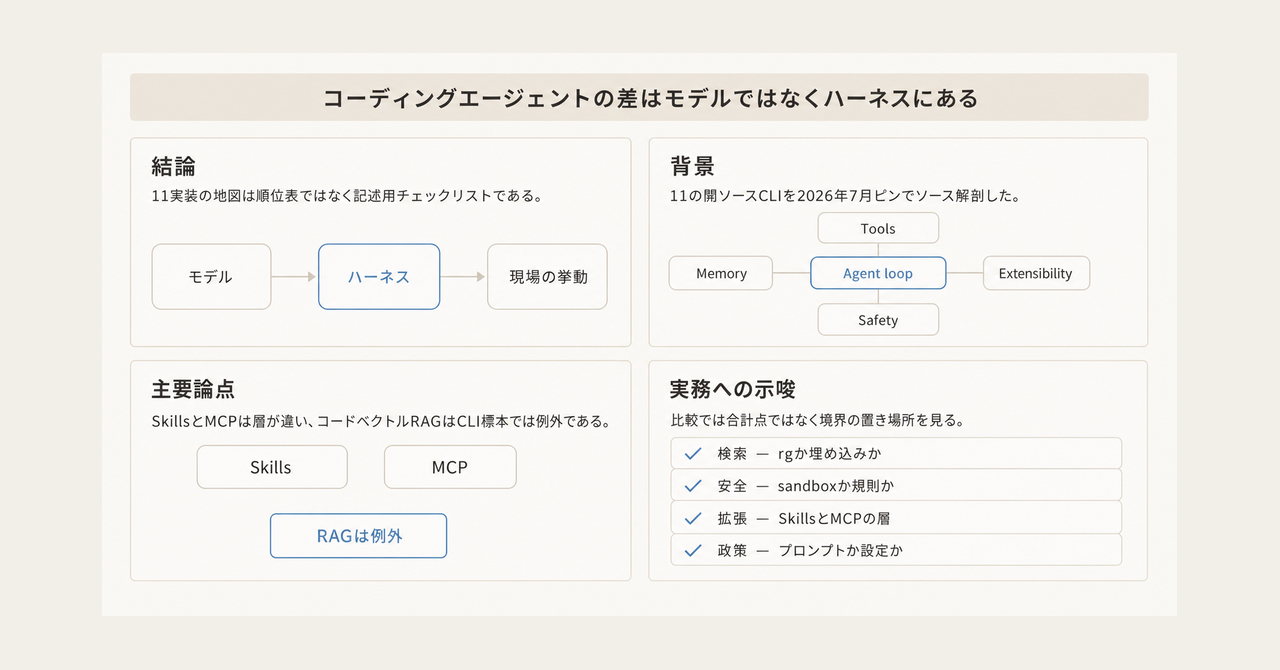Select the Safety node
The image size is (1280, 670).
click(x=878, y=320)
